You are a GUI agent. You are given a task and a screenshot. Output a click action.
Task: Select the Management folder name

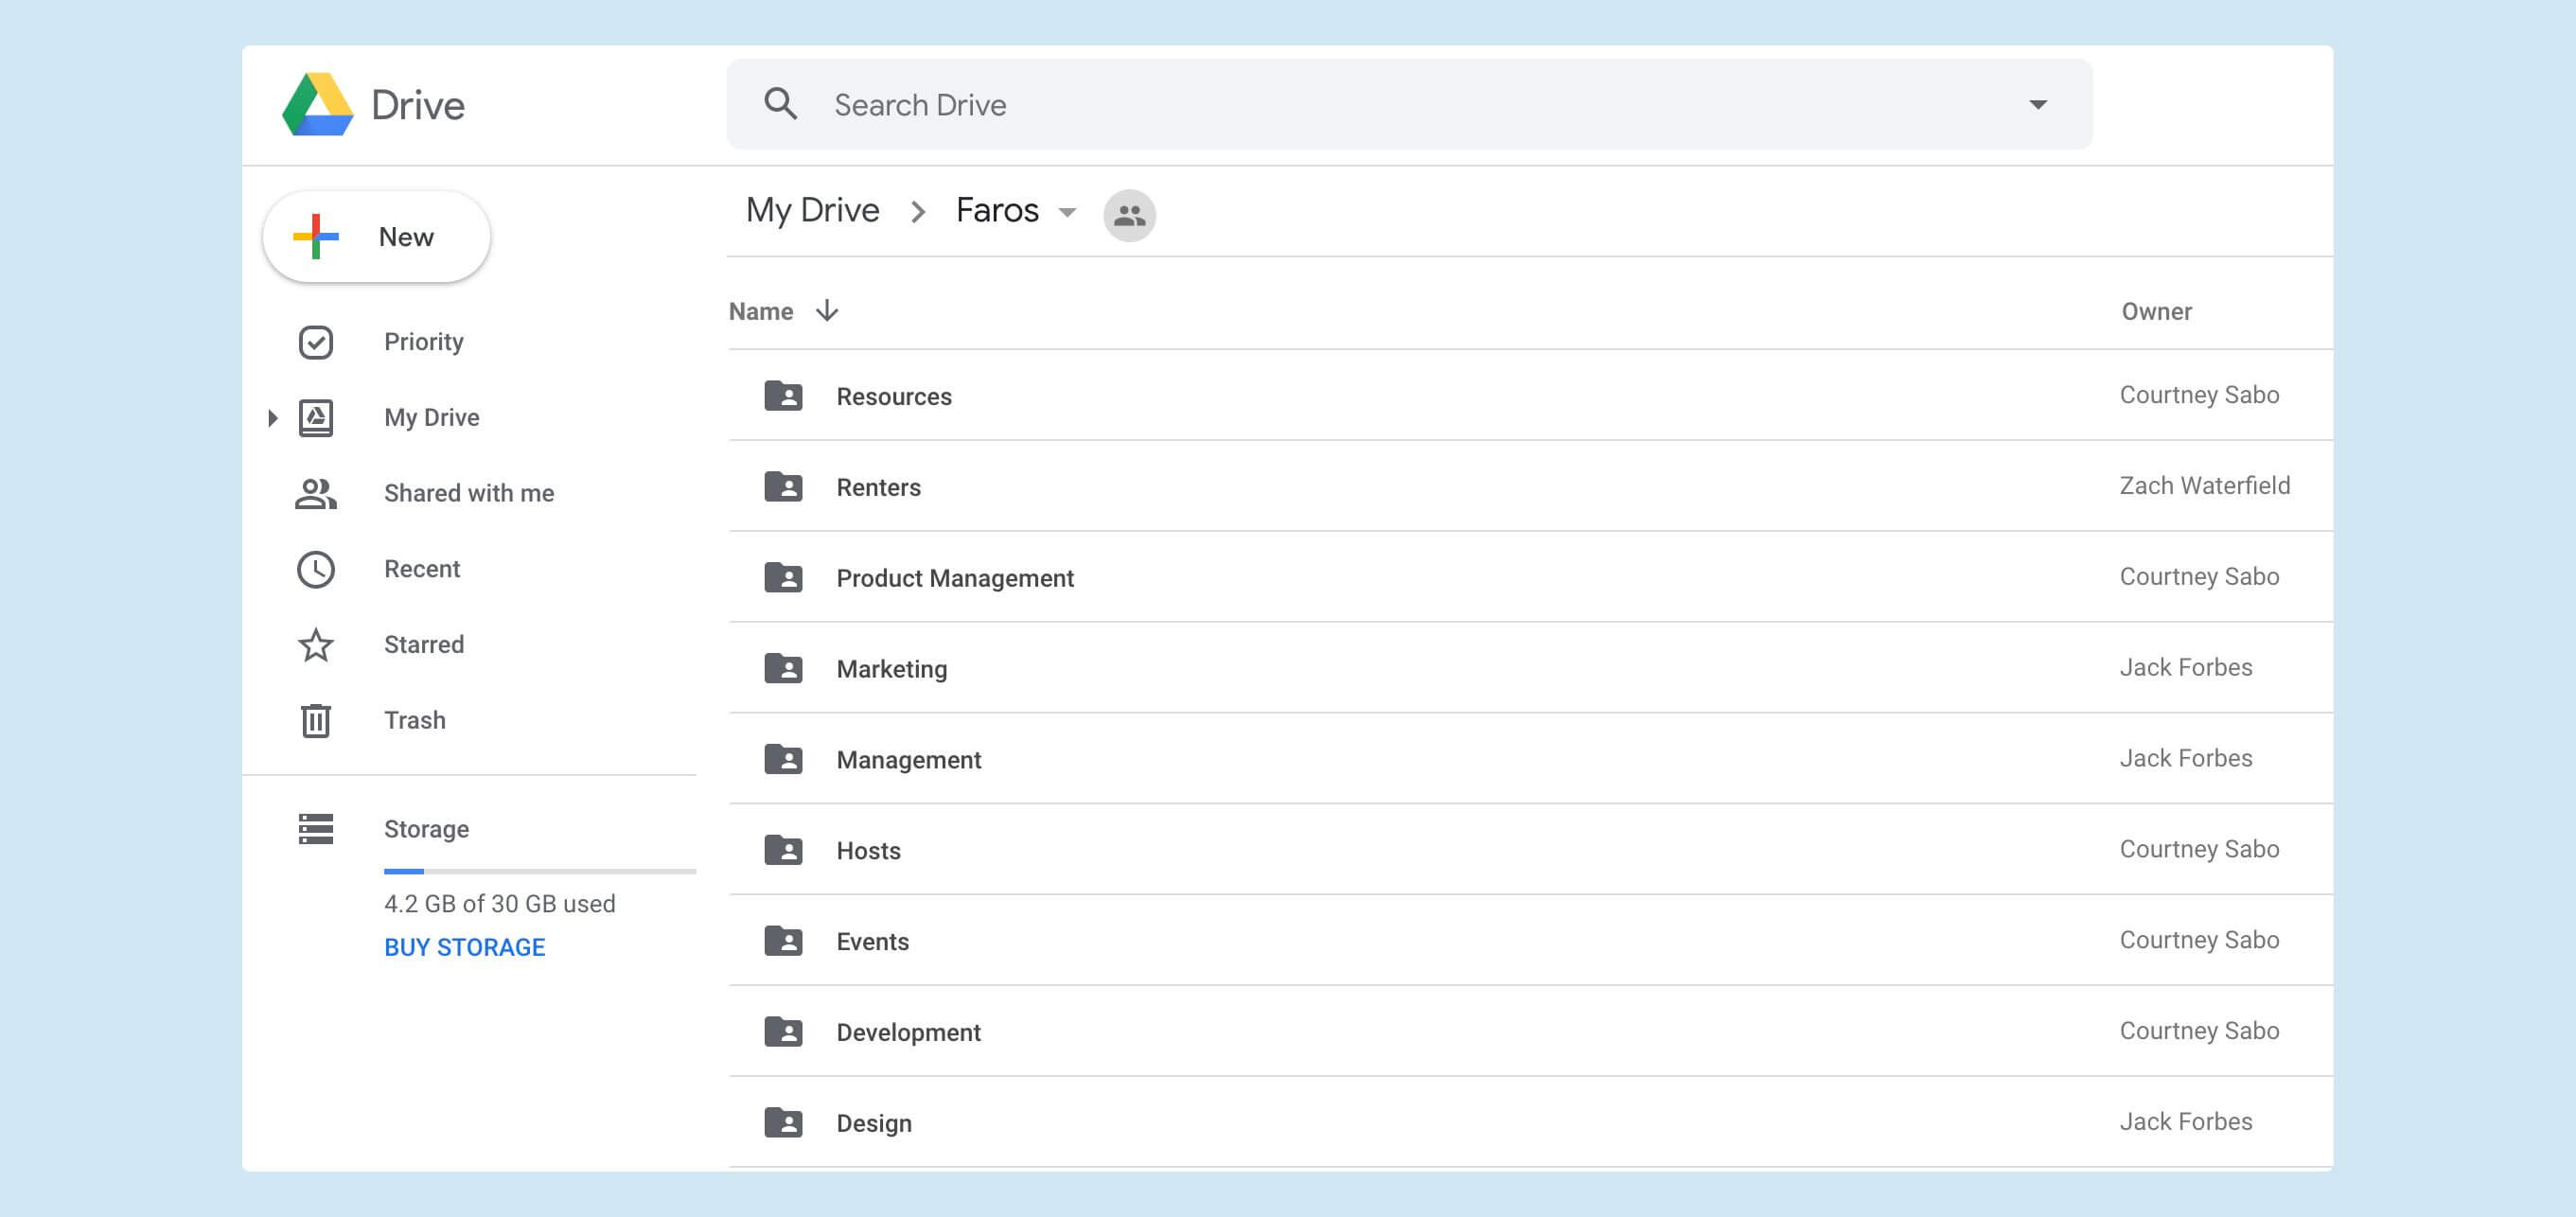(x=909, y=761)
